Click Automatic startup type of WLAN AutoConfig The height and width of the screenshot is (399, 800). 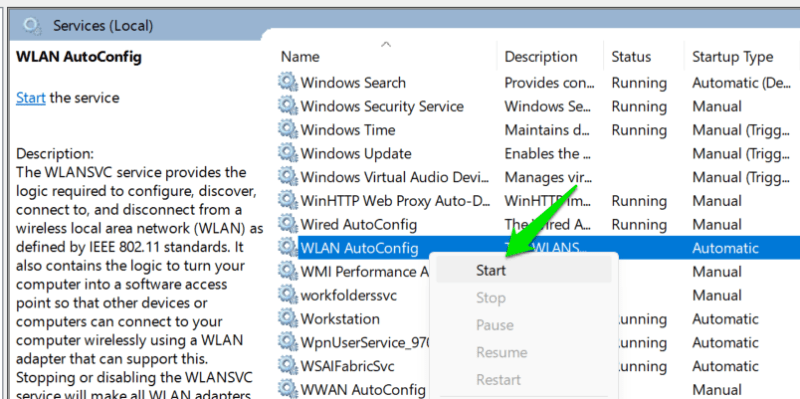click(x=725, y=248)
